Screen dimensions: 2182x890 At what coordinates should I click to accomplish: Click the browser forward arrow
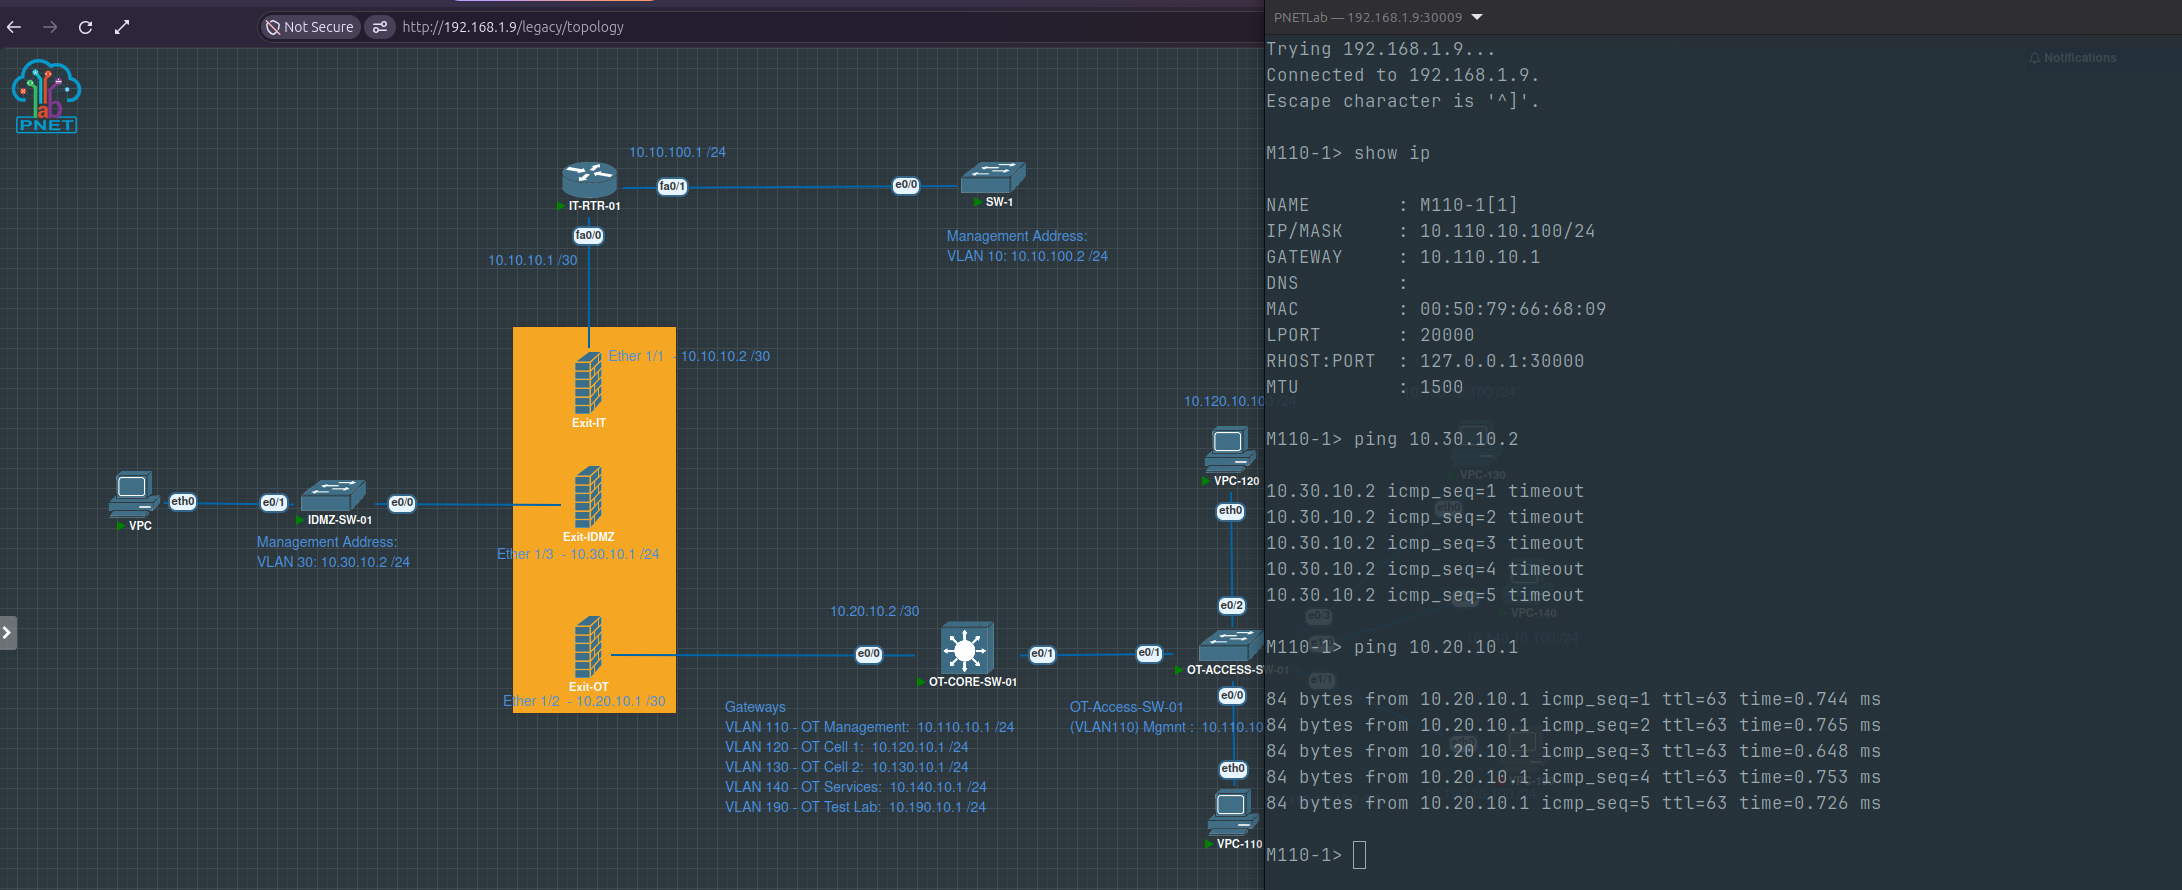(50, 27)
